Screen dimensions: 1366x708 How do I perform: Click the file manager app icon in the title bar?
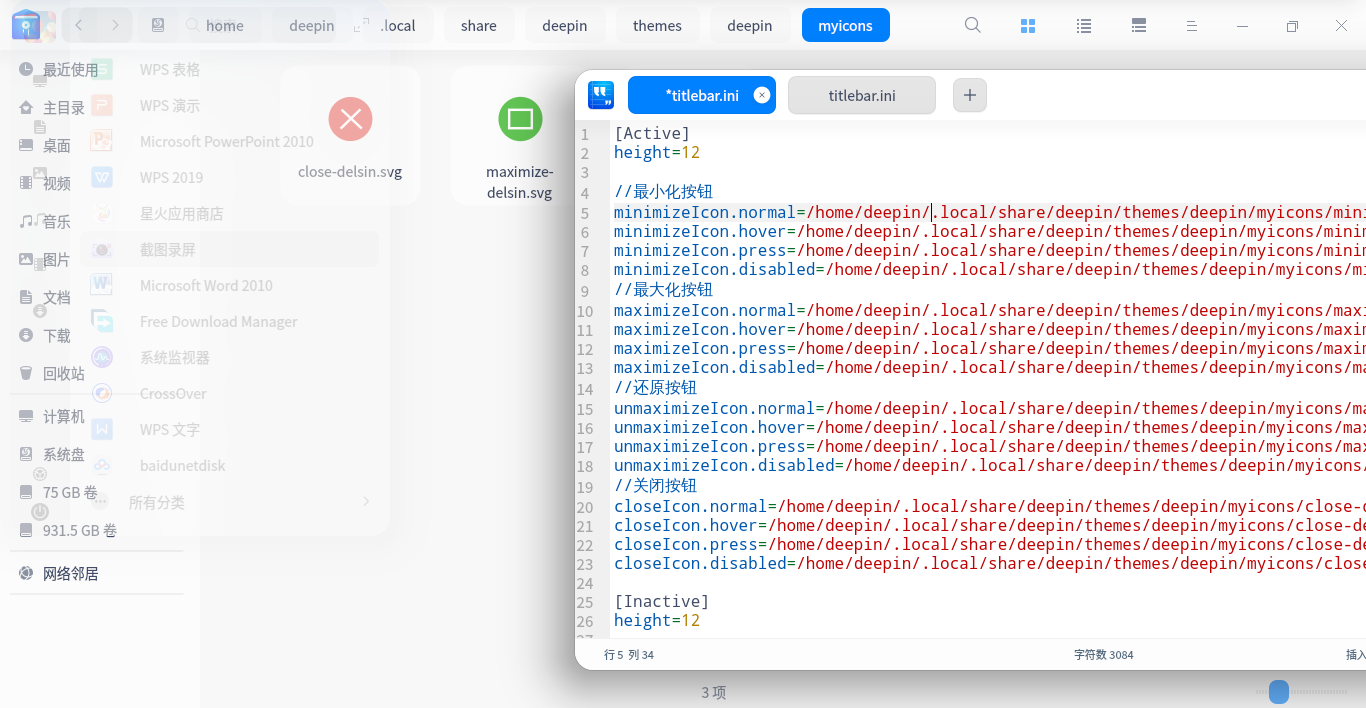[26, 26]
